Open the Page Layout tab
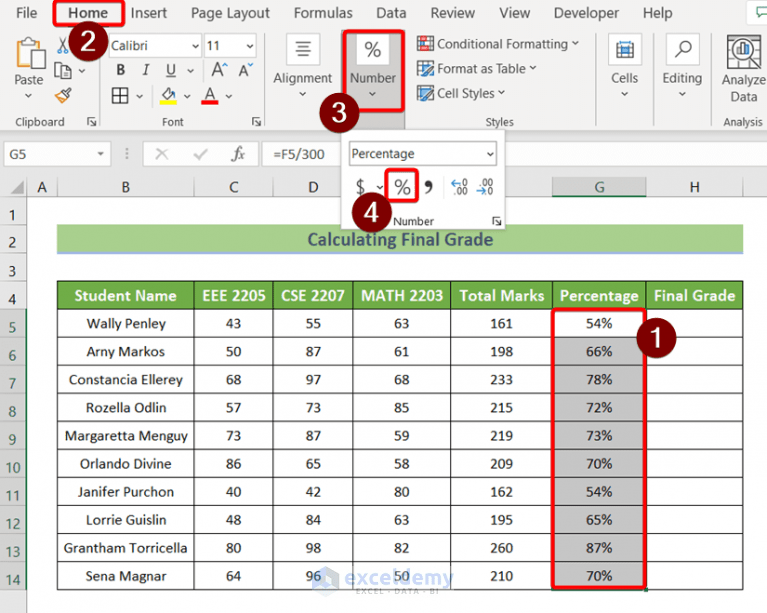The width and height of the screenshot is (767, 613). click(230, 13)
